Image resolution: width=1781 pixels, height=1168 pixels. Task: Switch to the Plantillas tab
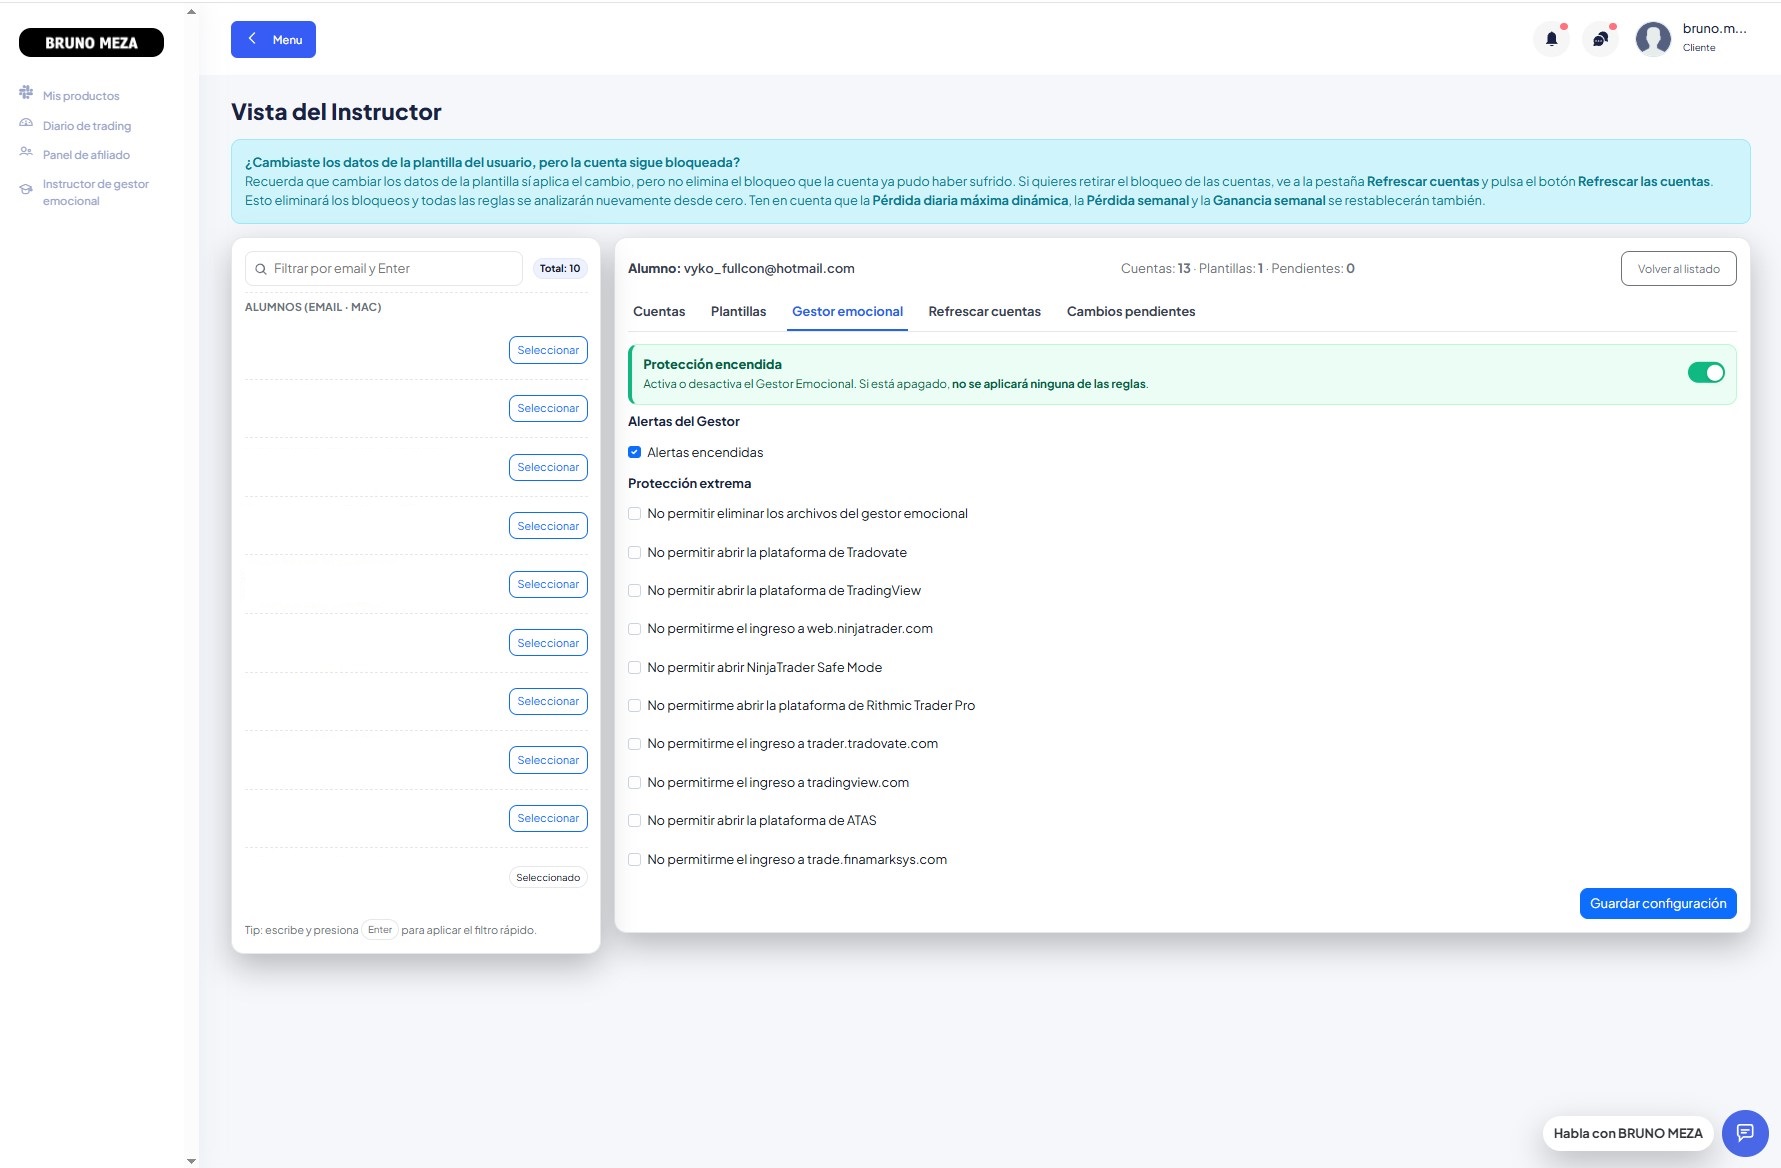tap(738, 312)
